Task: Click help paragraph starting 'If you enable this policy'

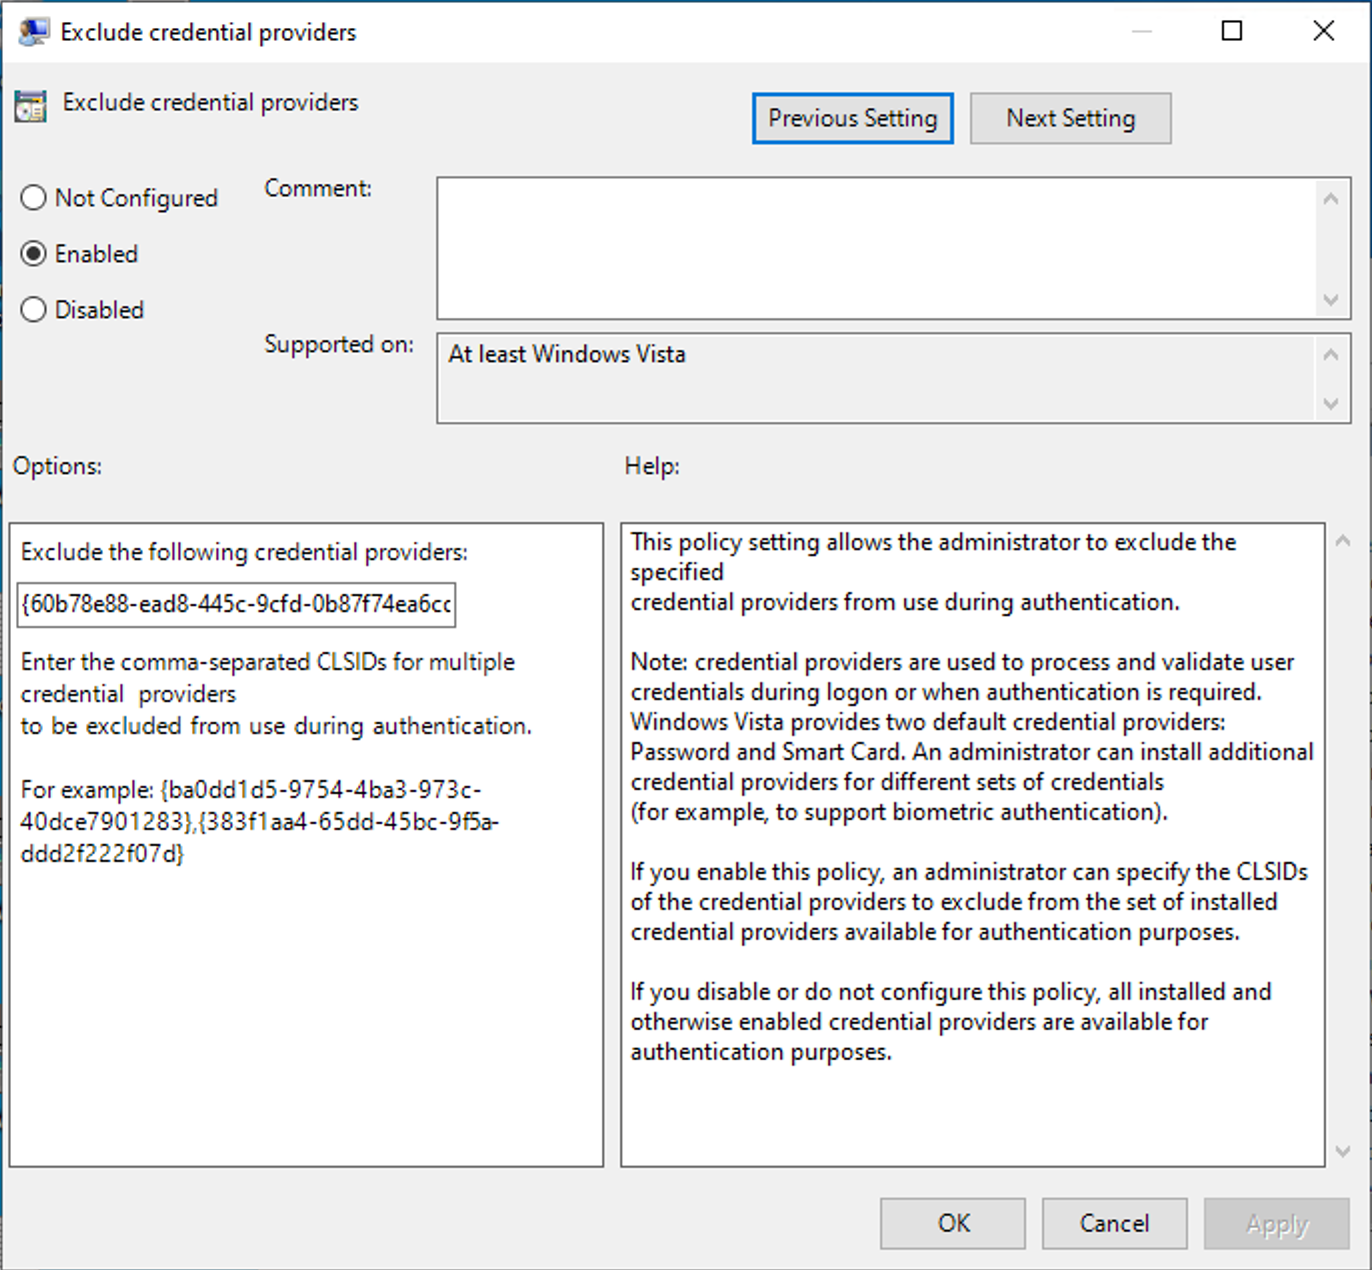Action: click(x=969, y=902)
